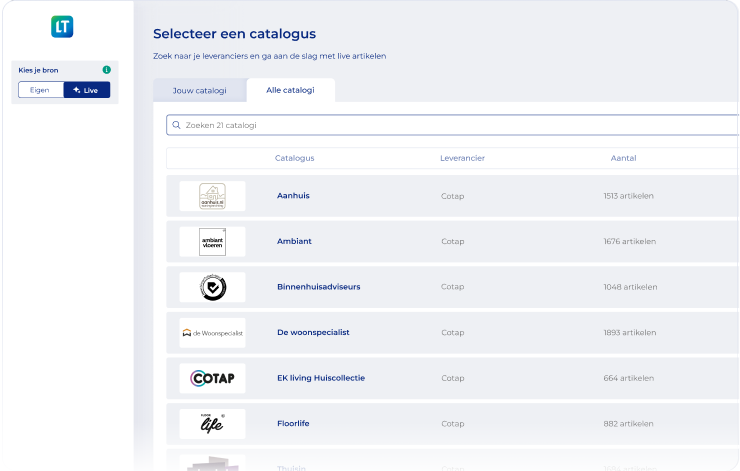Switch source to Live
Image resolution: width=740 pixels, height=471 pixels.
pyautogui.click(x=86, y=90)
